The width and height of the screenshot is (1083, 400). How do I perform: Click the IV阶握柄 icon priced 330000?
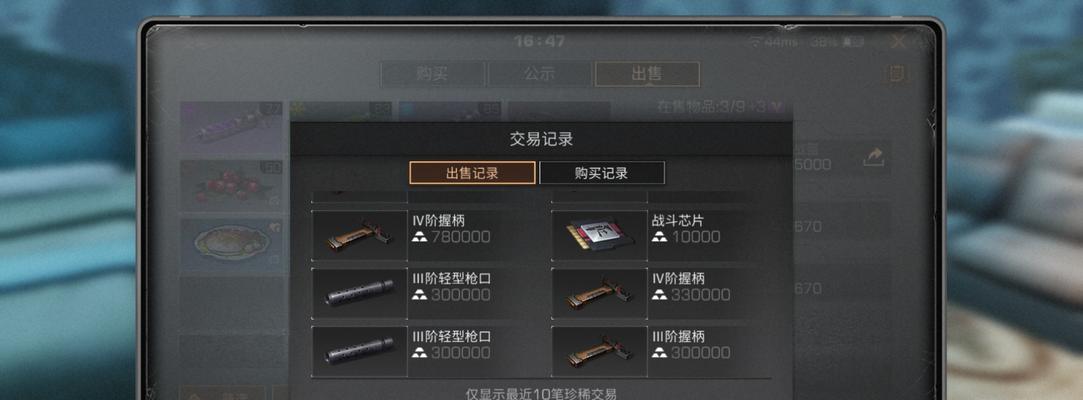(600, 294)
